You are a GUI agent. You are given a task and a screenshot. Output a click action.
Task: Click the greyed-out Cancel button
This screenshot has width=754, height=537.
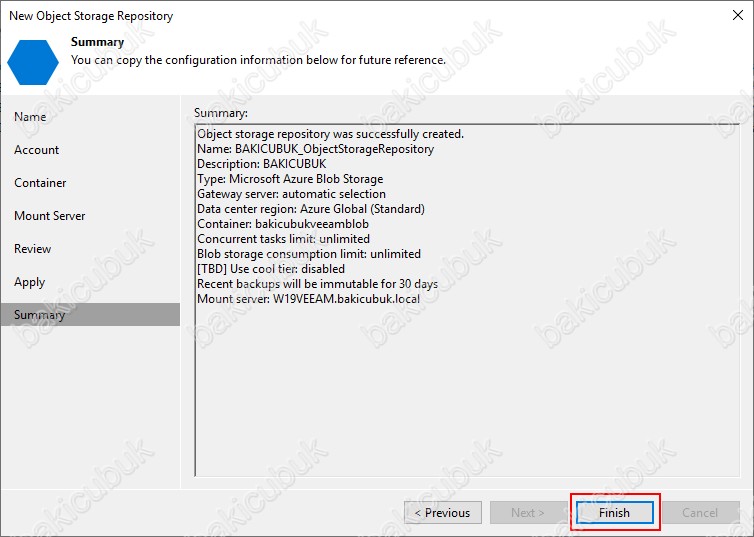point(700,512)
